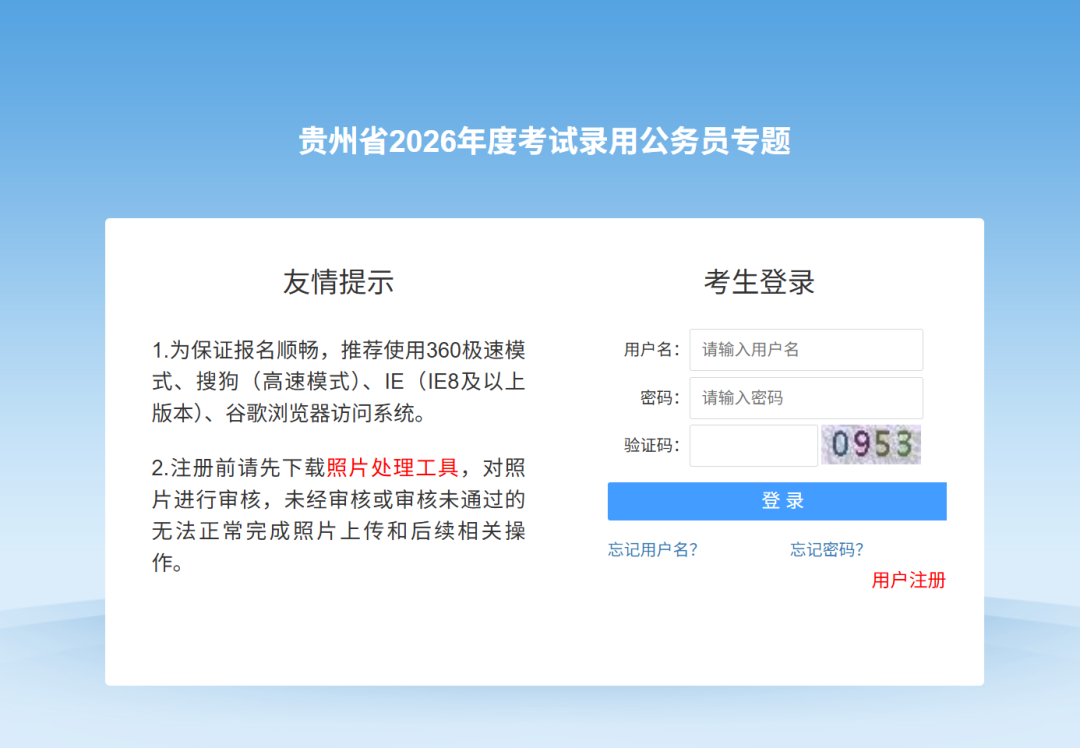Click the 考生登录 heading
The width and height of the screenshot is (1080, 748).
pyautogui.click(x=759, y=282)
